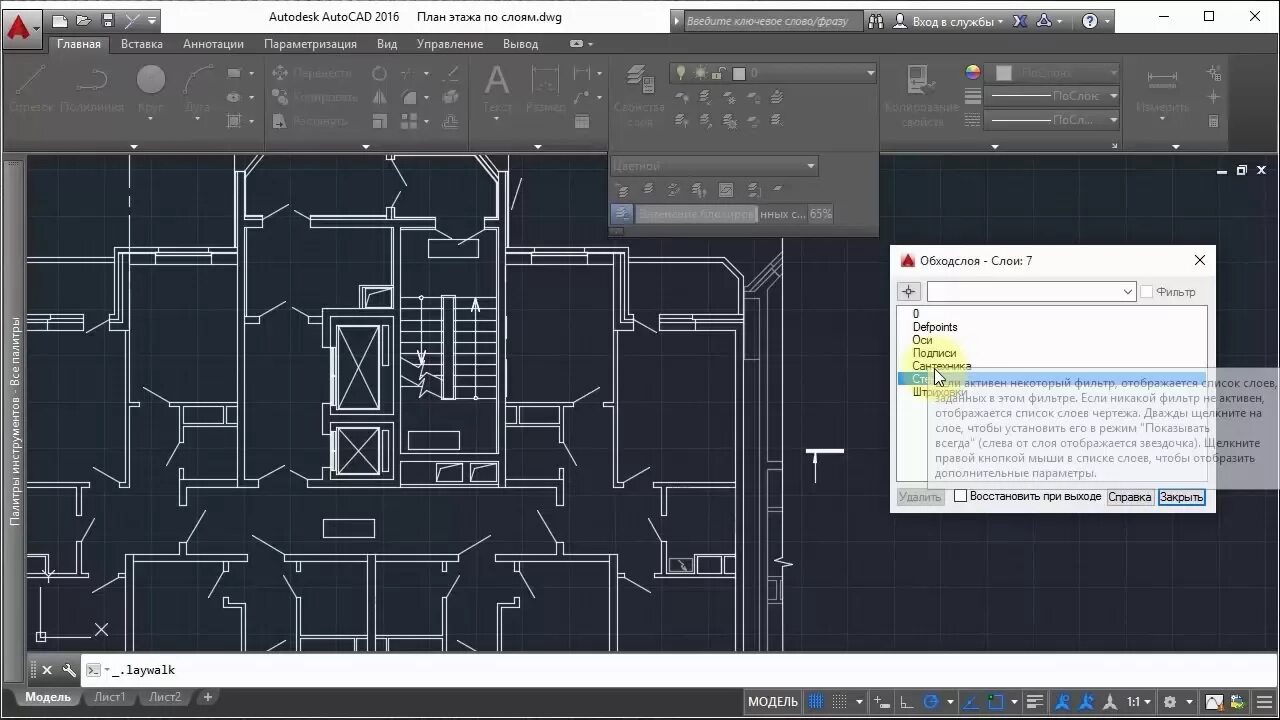This screenshot has height=720, width=1280.
Task: Expand the snap settings dropdown arrow
Action: click(x=860, y=702)
